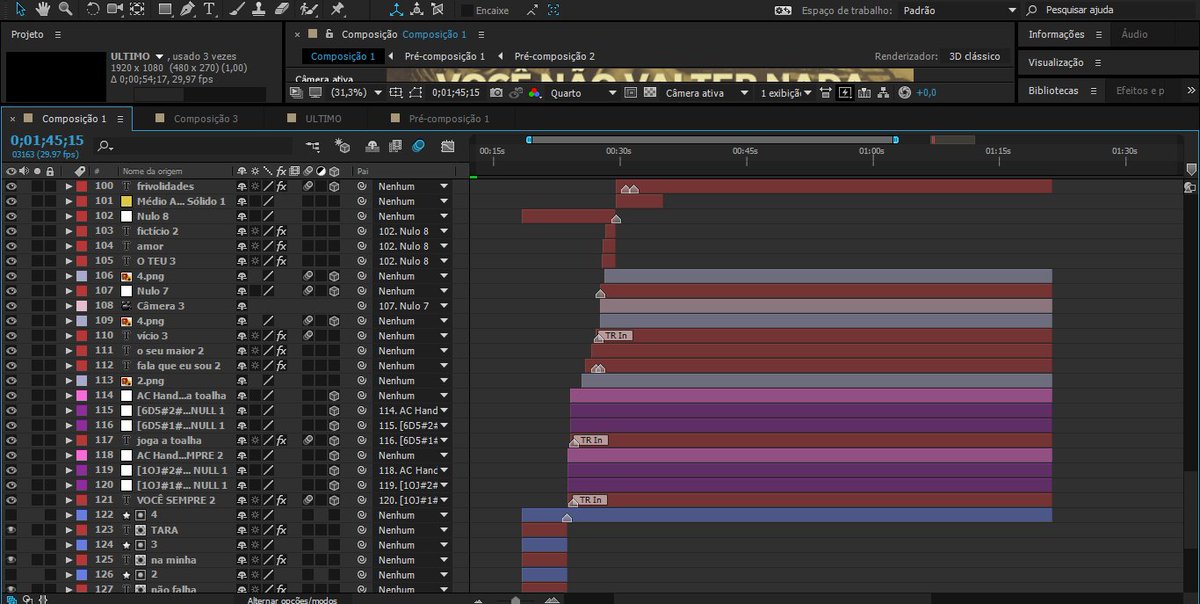This screenshot has width=1200, height=604.
Task: Select the Brush tool
Action: (237, 9)
